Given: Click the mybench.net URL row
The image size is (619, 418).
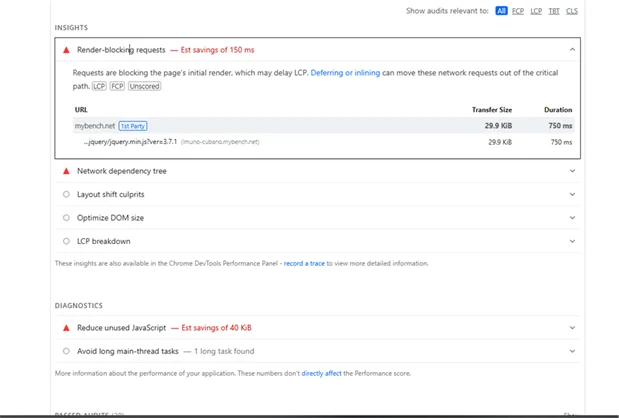Looking at the screenshot, I should pos(323,126).
